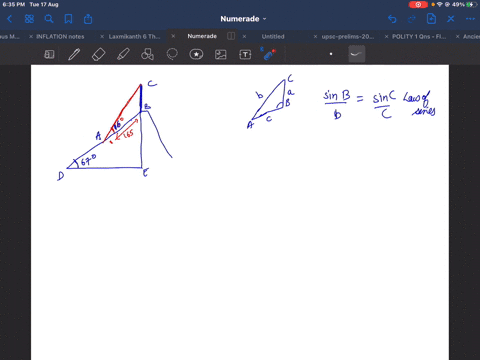This screenshot has height=360, width=480.
Task: Tap the clock showing 6:35 PM
Action: (14, 5)
